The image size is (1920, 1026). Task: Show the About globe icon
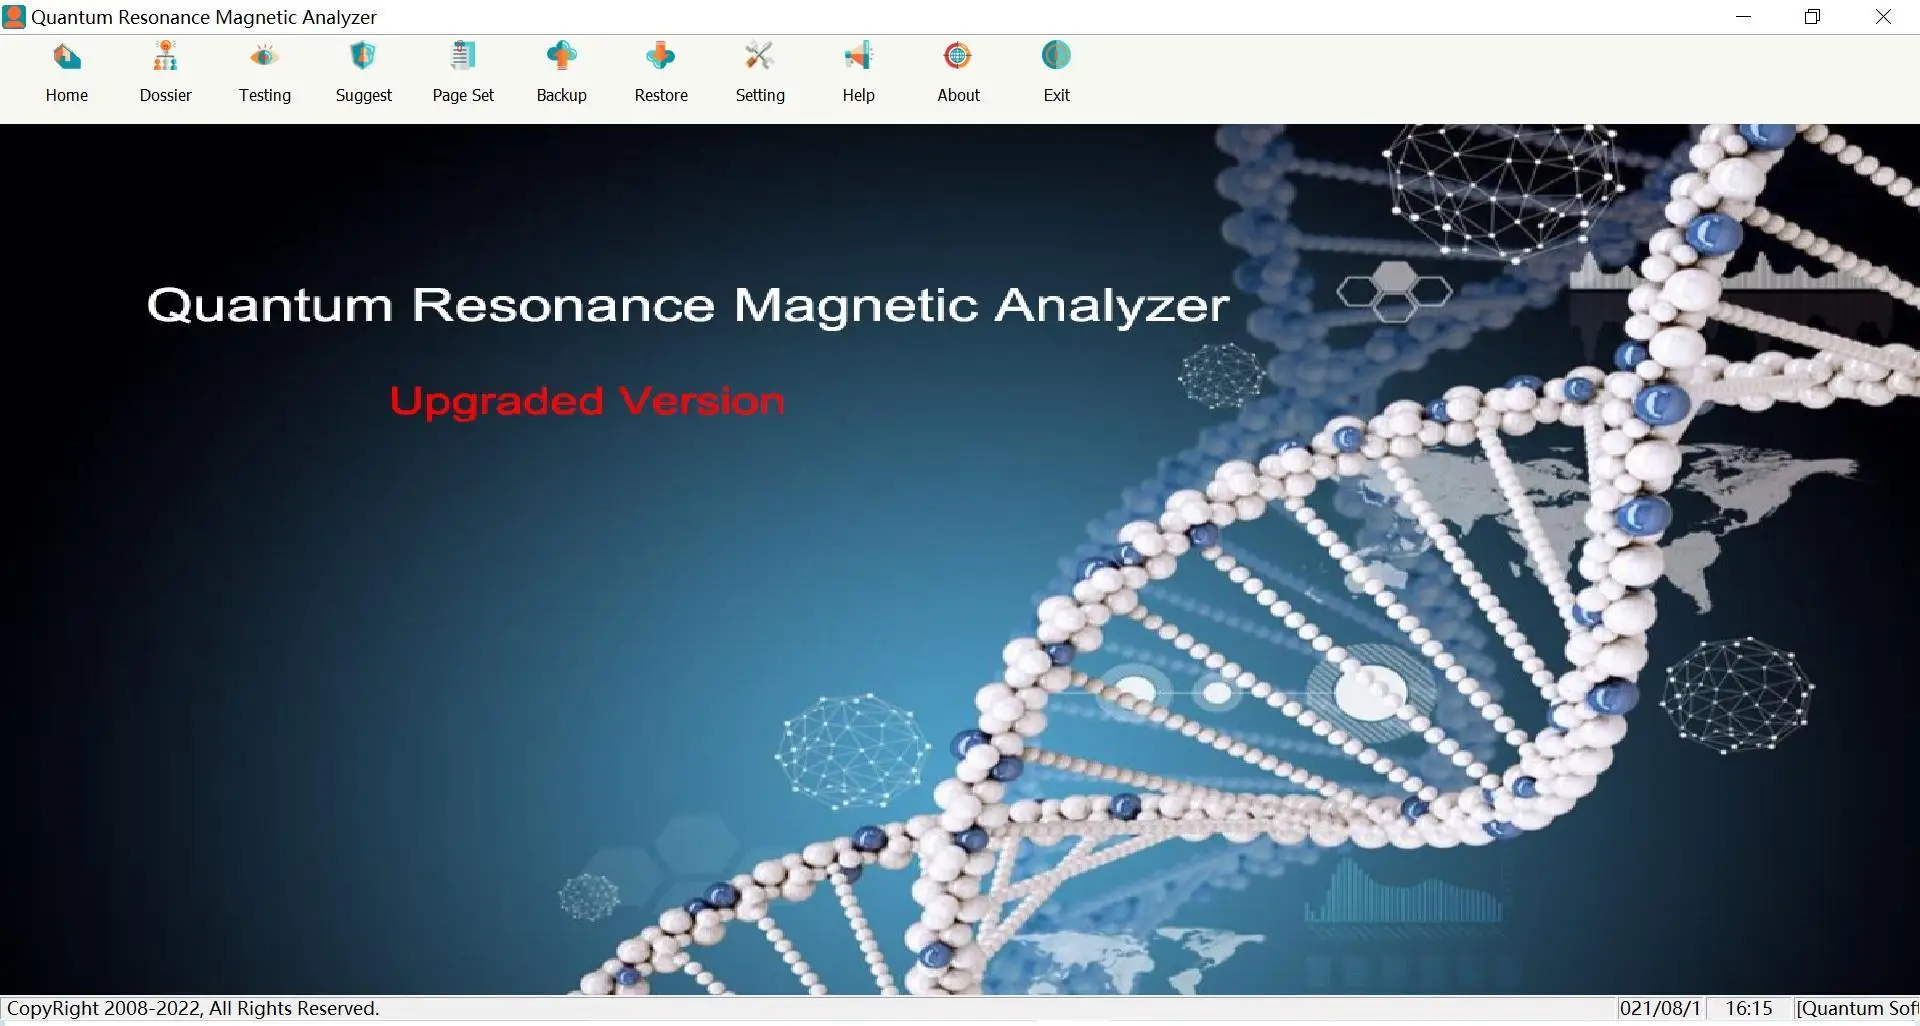(958, 56)
